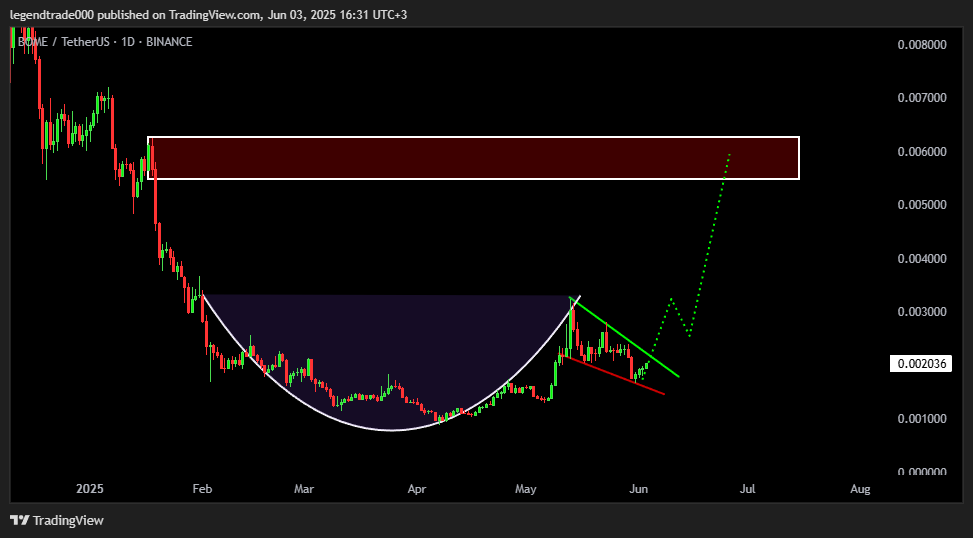
Task: Click the 0.004000 price axis label
Action: [922, 259]
